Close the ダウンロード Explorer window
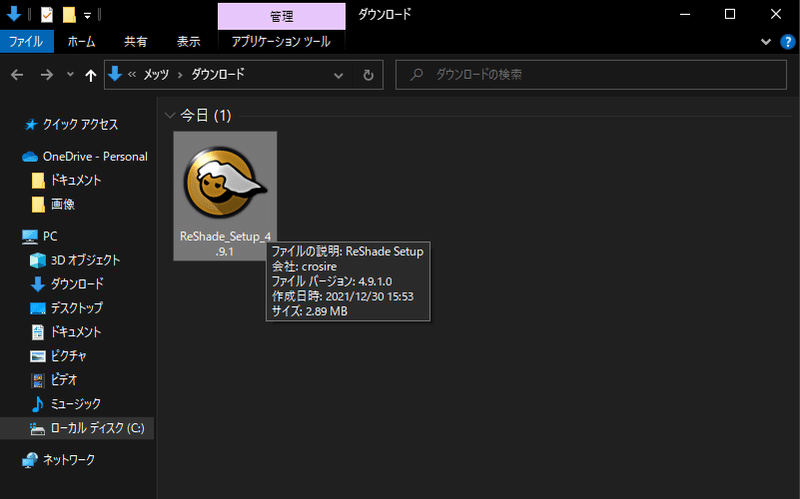This screenshot has width=800, height=499. [x=776, y=14]
